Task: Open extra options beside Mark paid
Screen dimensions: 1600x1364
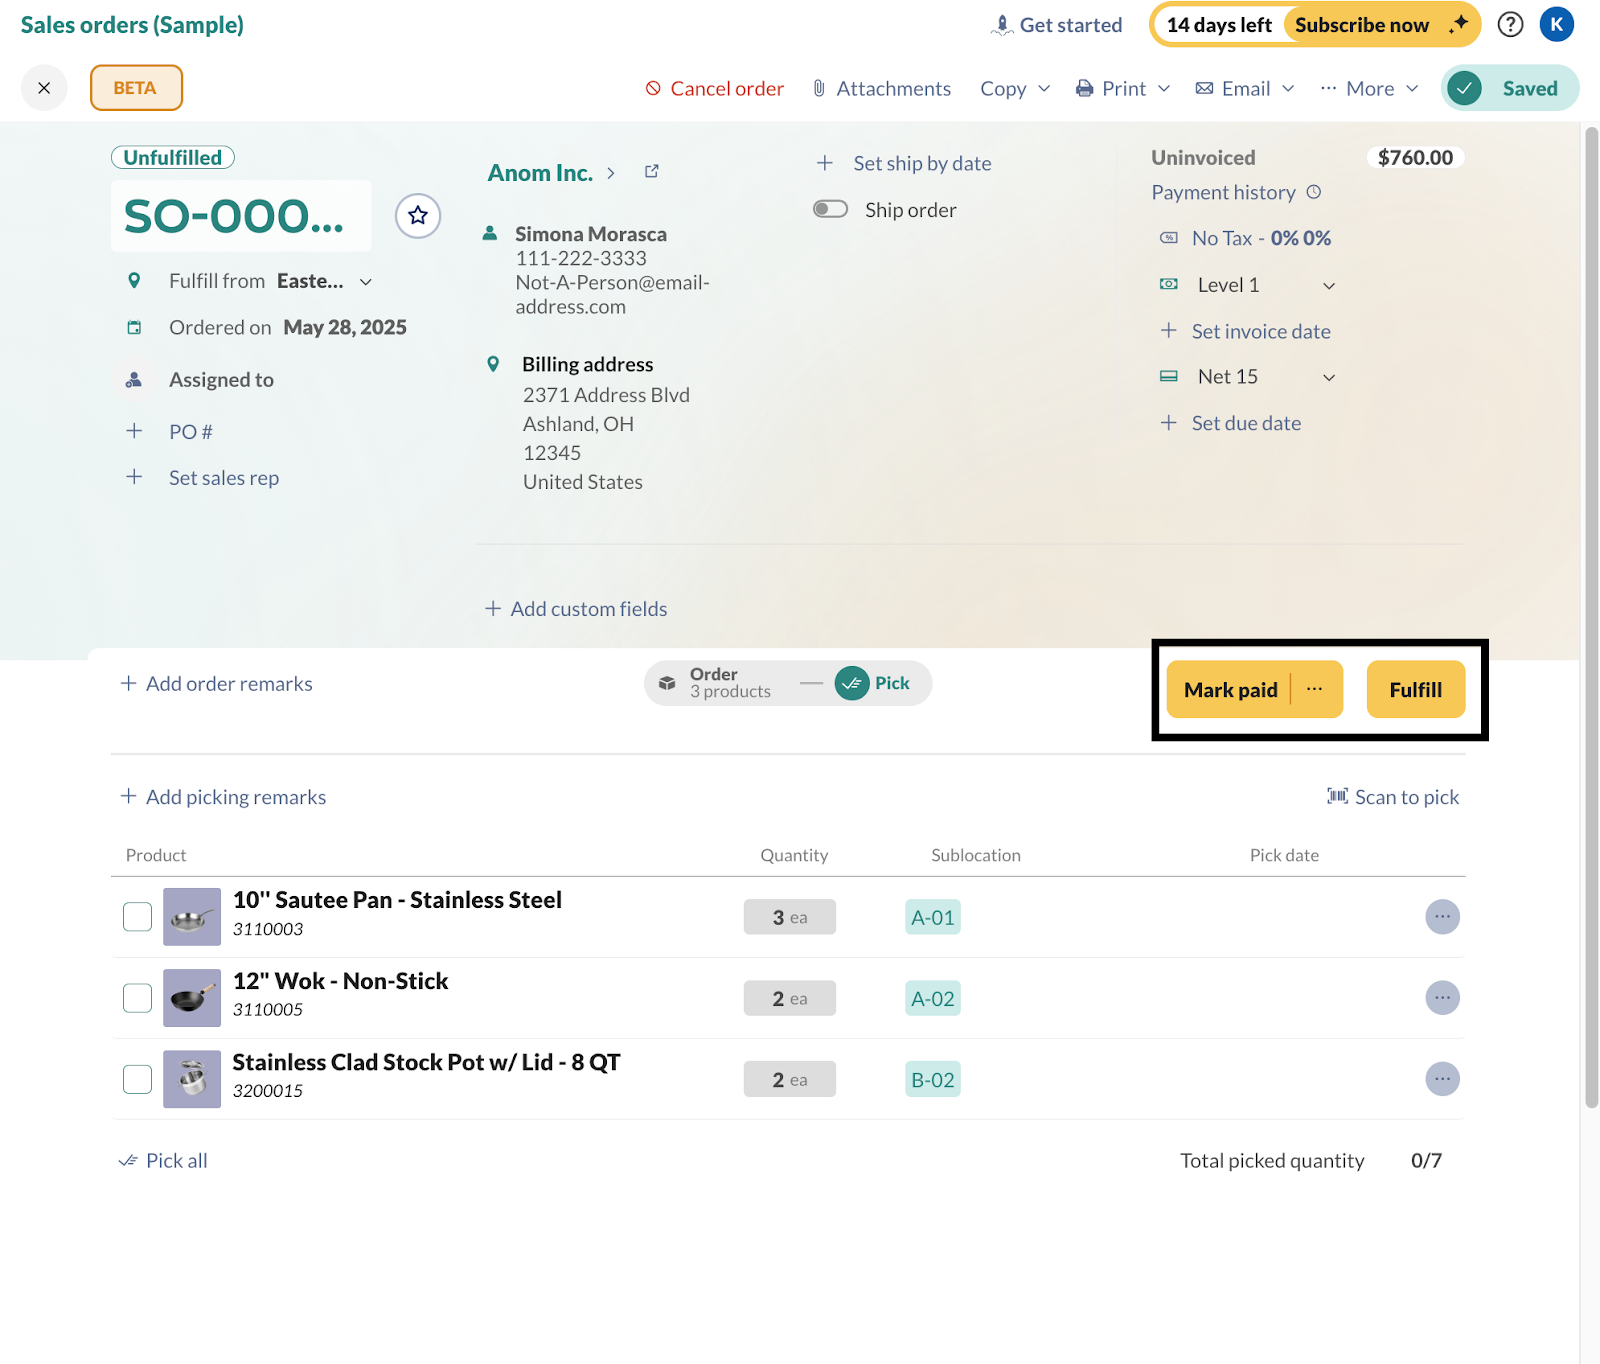Action: (1315, 689)
